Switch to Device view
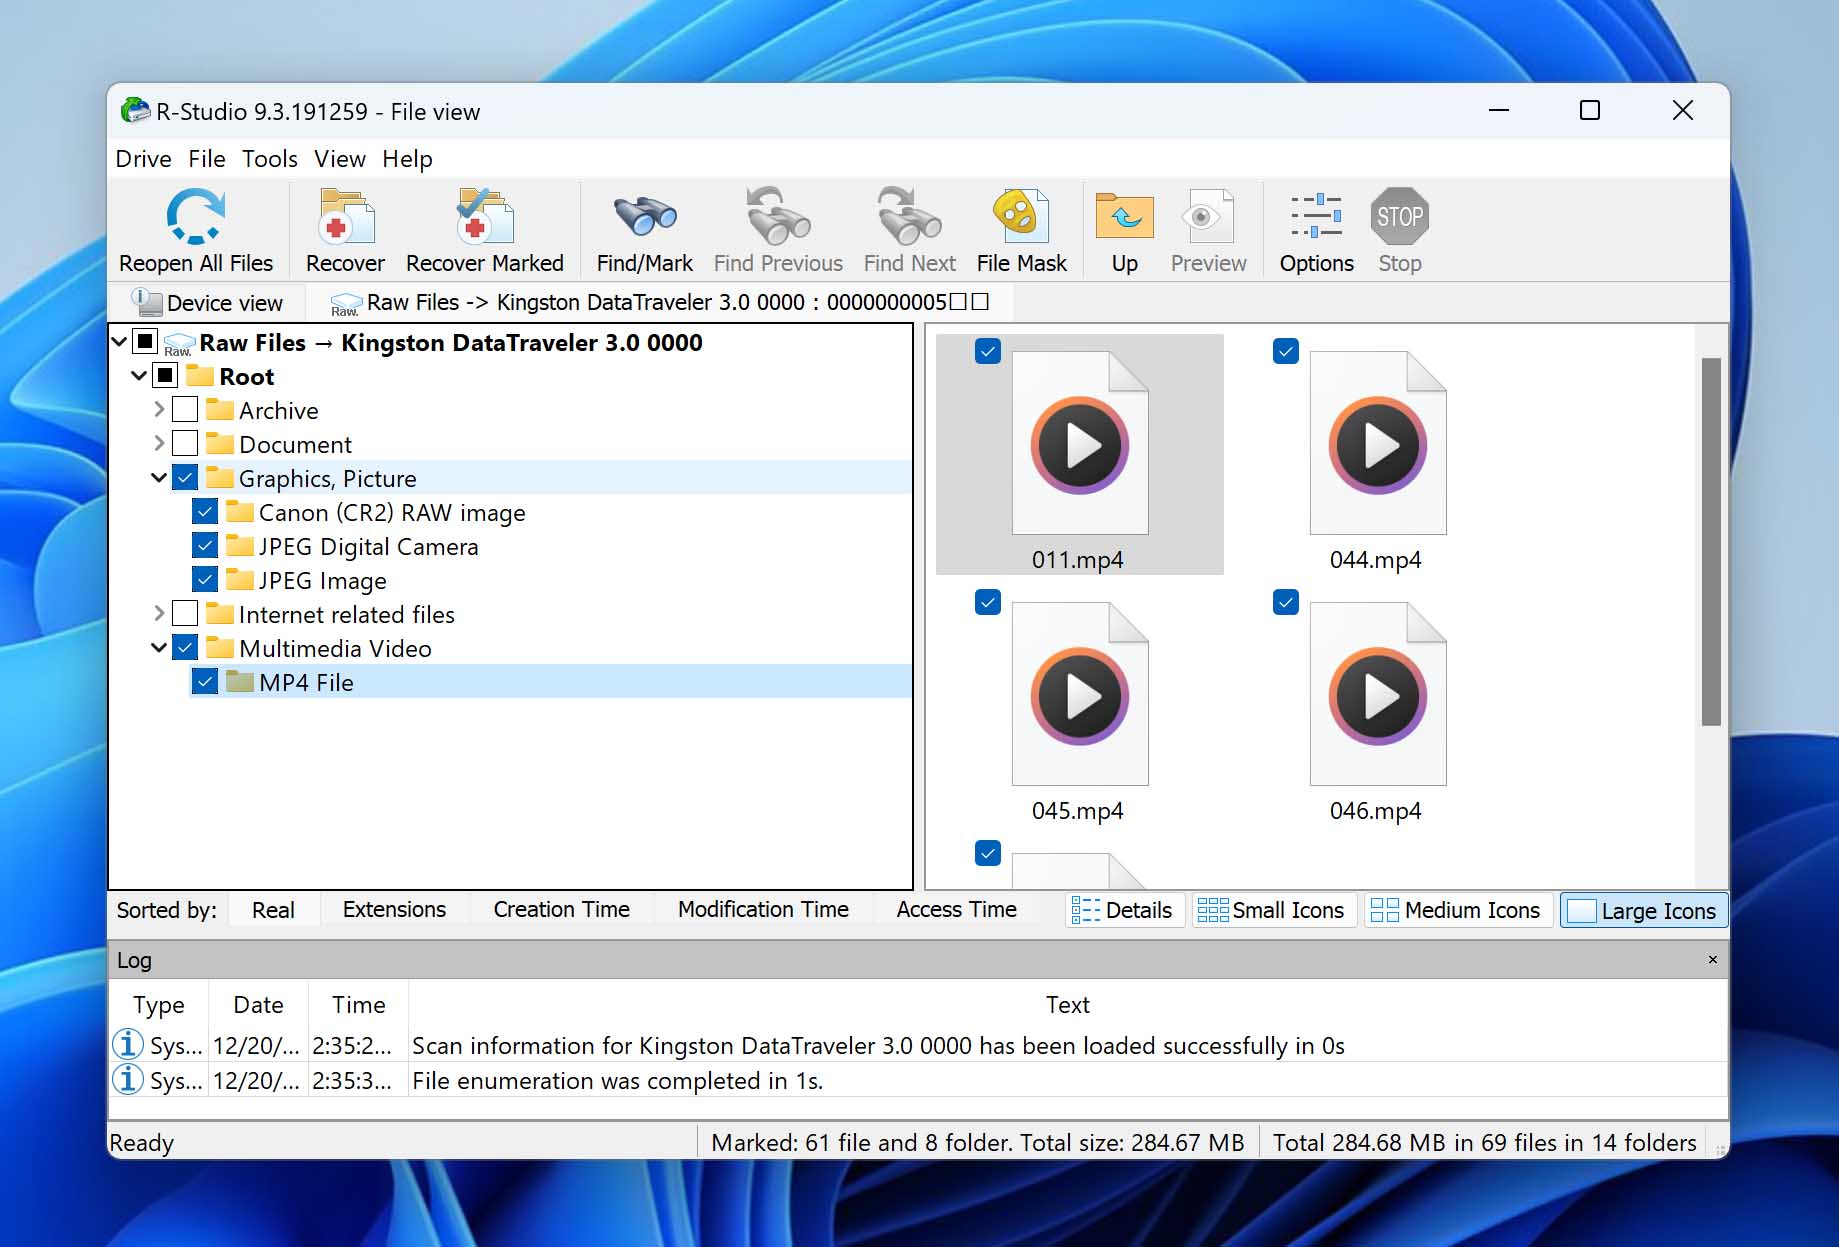 [x=209, y=302]
